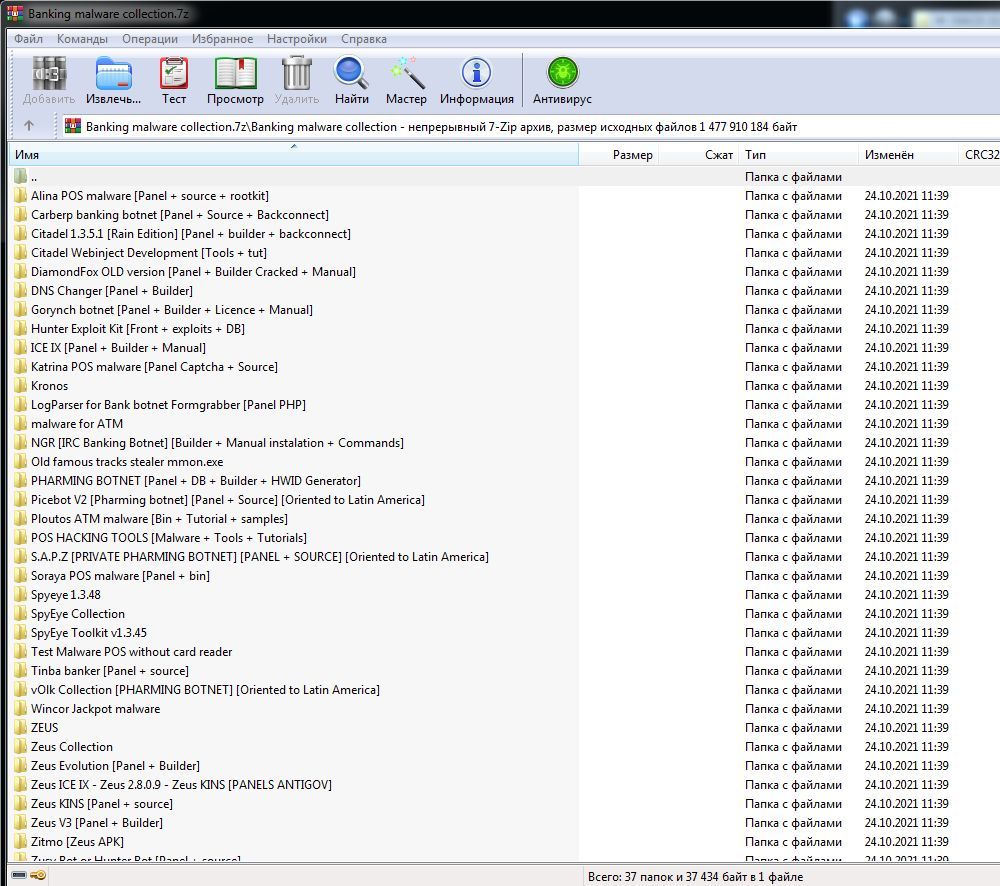Viewport: 1000px width, 886px height.
Task: Click folder icon of Kronos
Action: [x=20, y=385]
